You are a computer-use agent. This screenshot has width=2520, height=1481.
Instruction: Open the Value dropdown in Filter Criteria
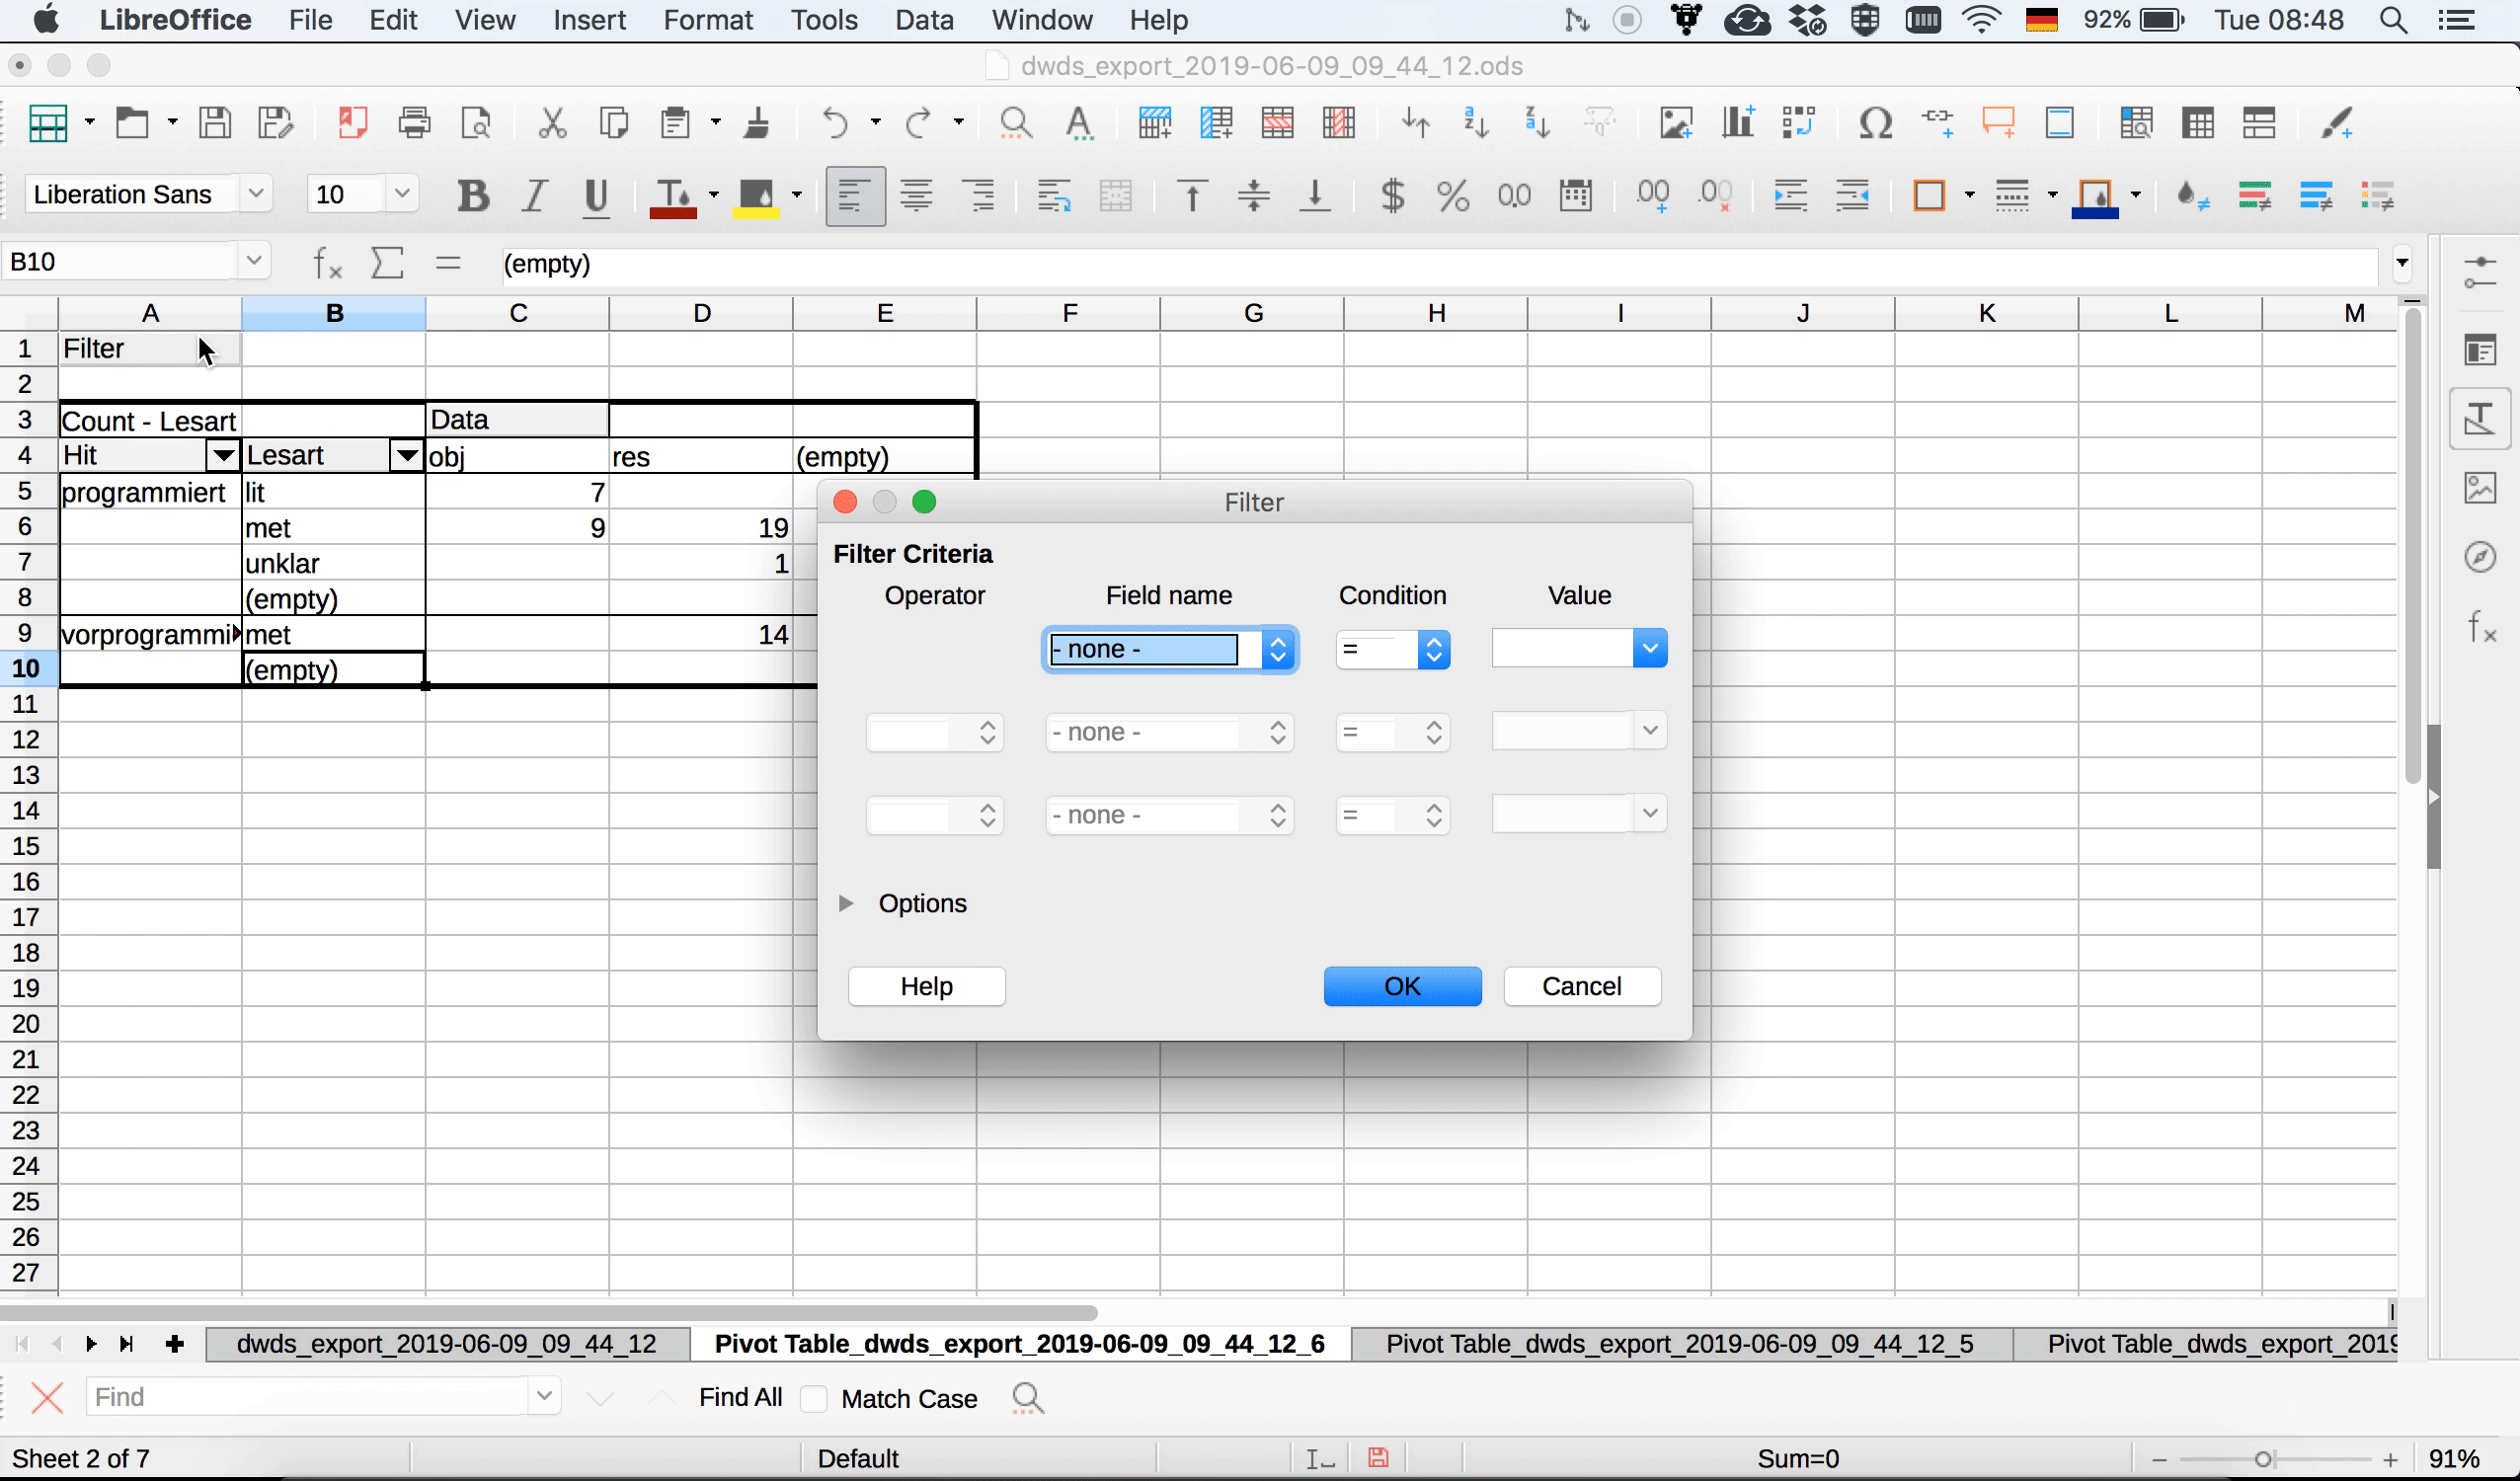1649,647
